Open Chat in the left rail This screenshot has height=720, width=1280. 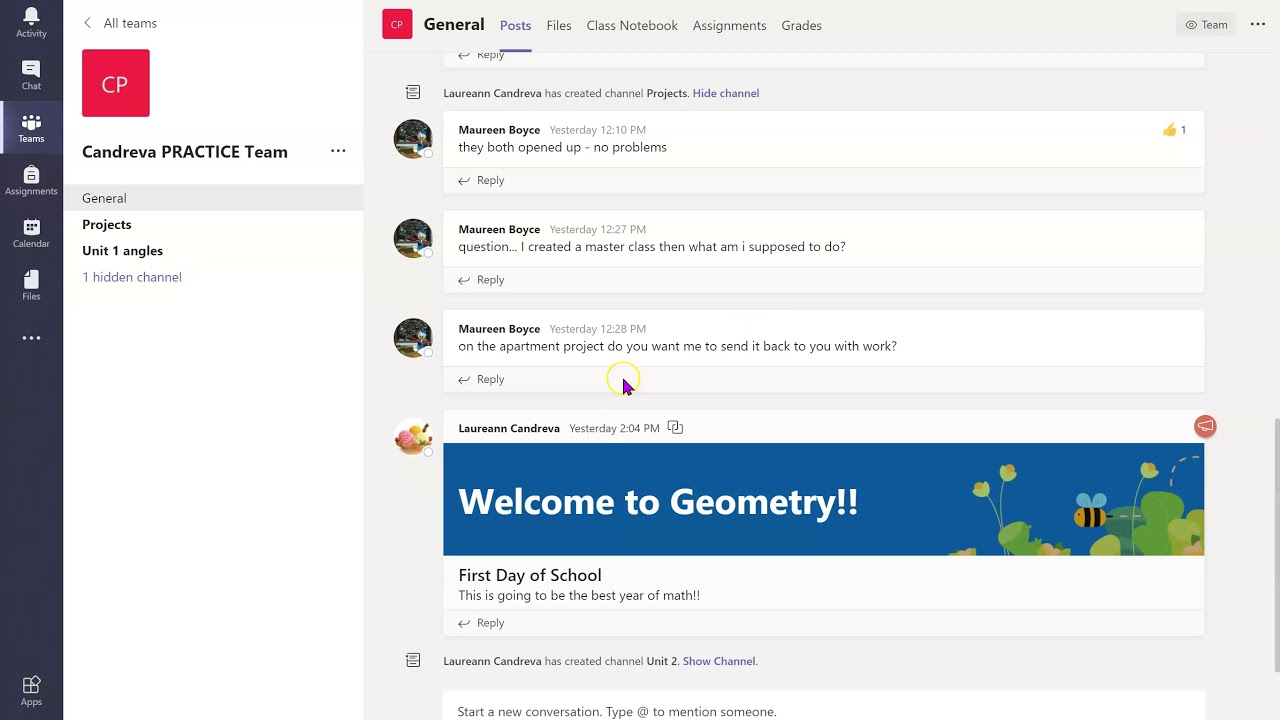click(x=31, y=75)
